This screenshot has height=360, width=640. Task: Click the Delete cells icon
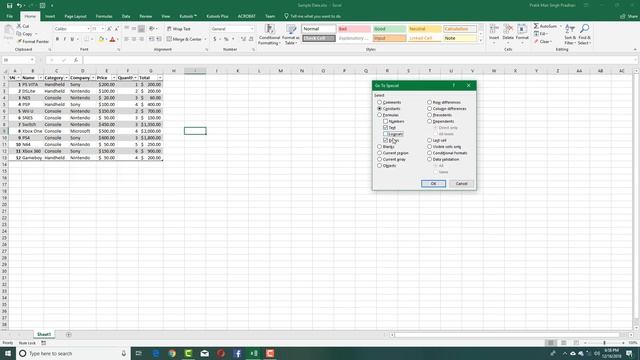click(x=508, y=29)
